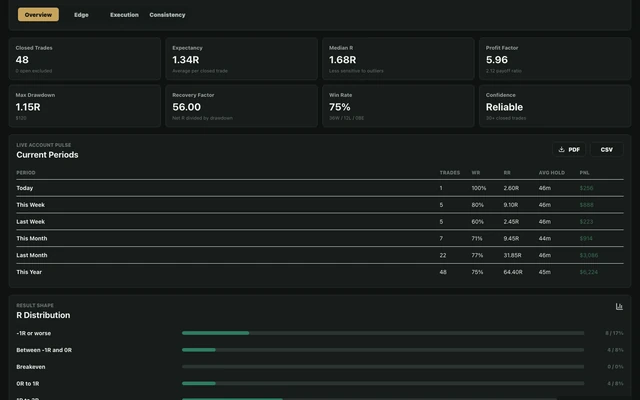
Task: Select the Median R card
Action: point(398,59)
